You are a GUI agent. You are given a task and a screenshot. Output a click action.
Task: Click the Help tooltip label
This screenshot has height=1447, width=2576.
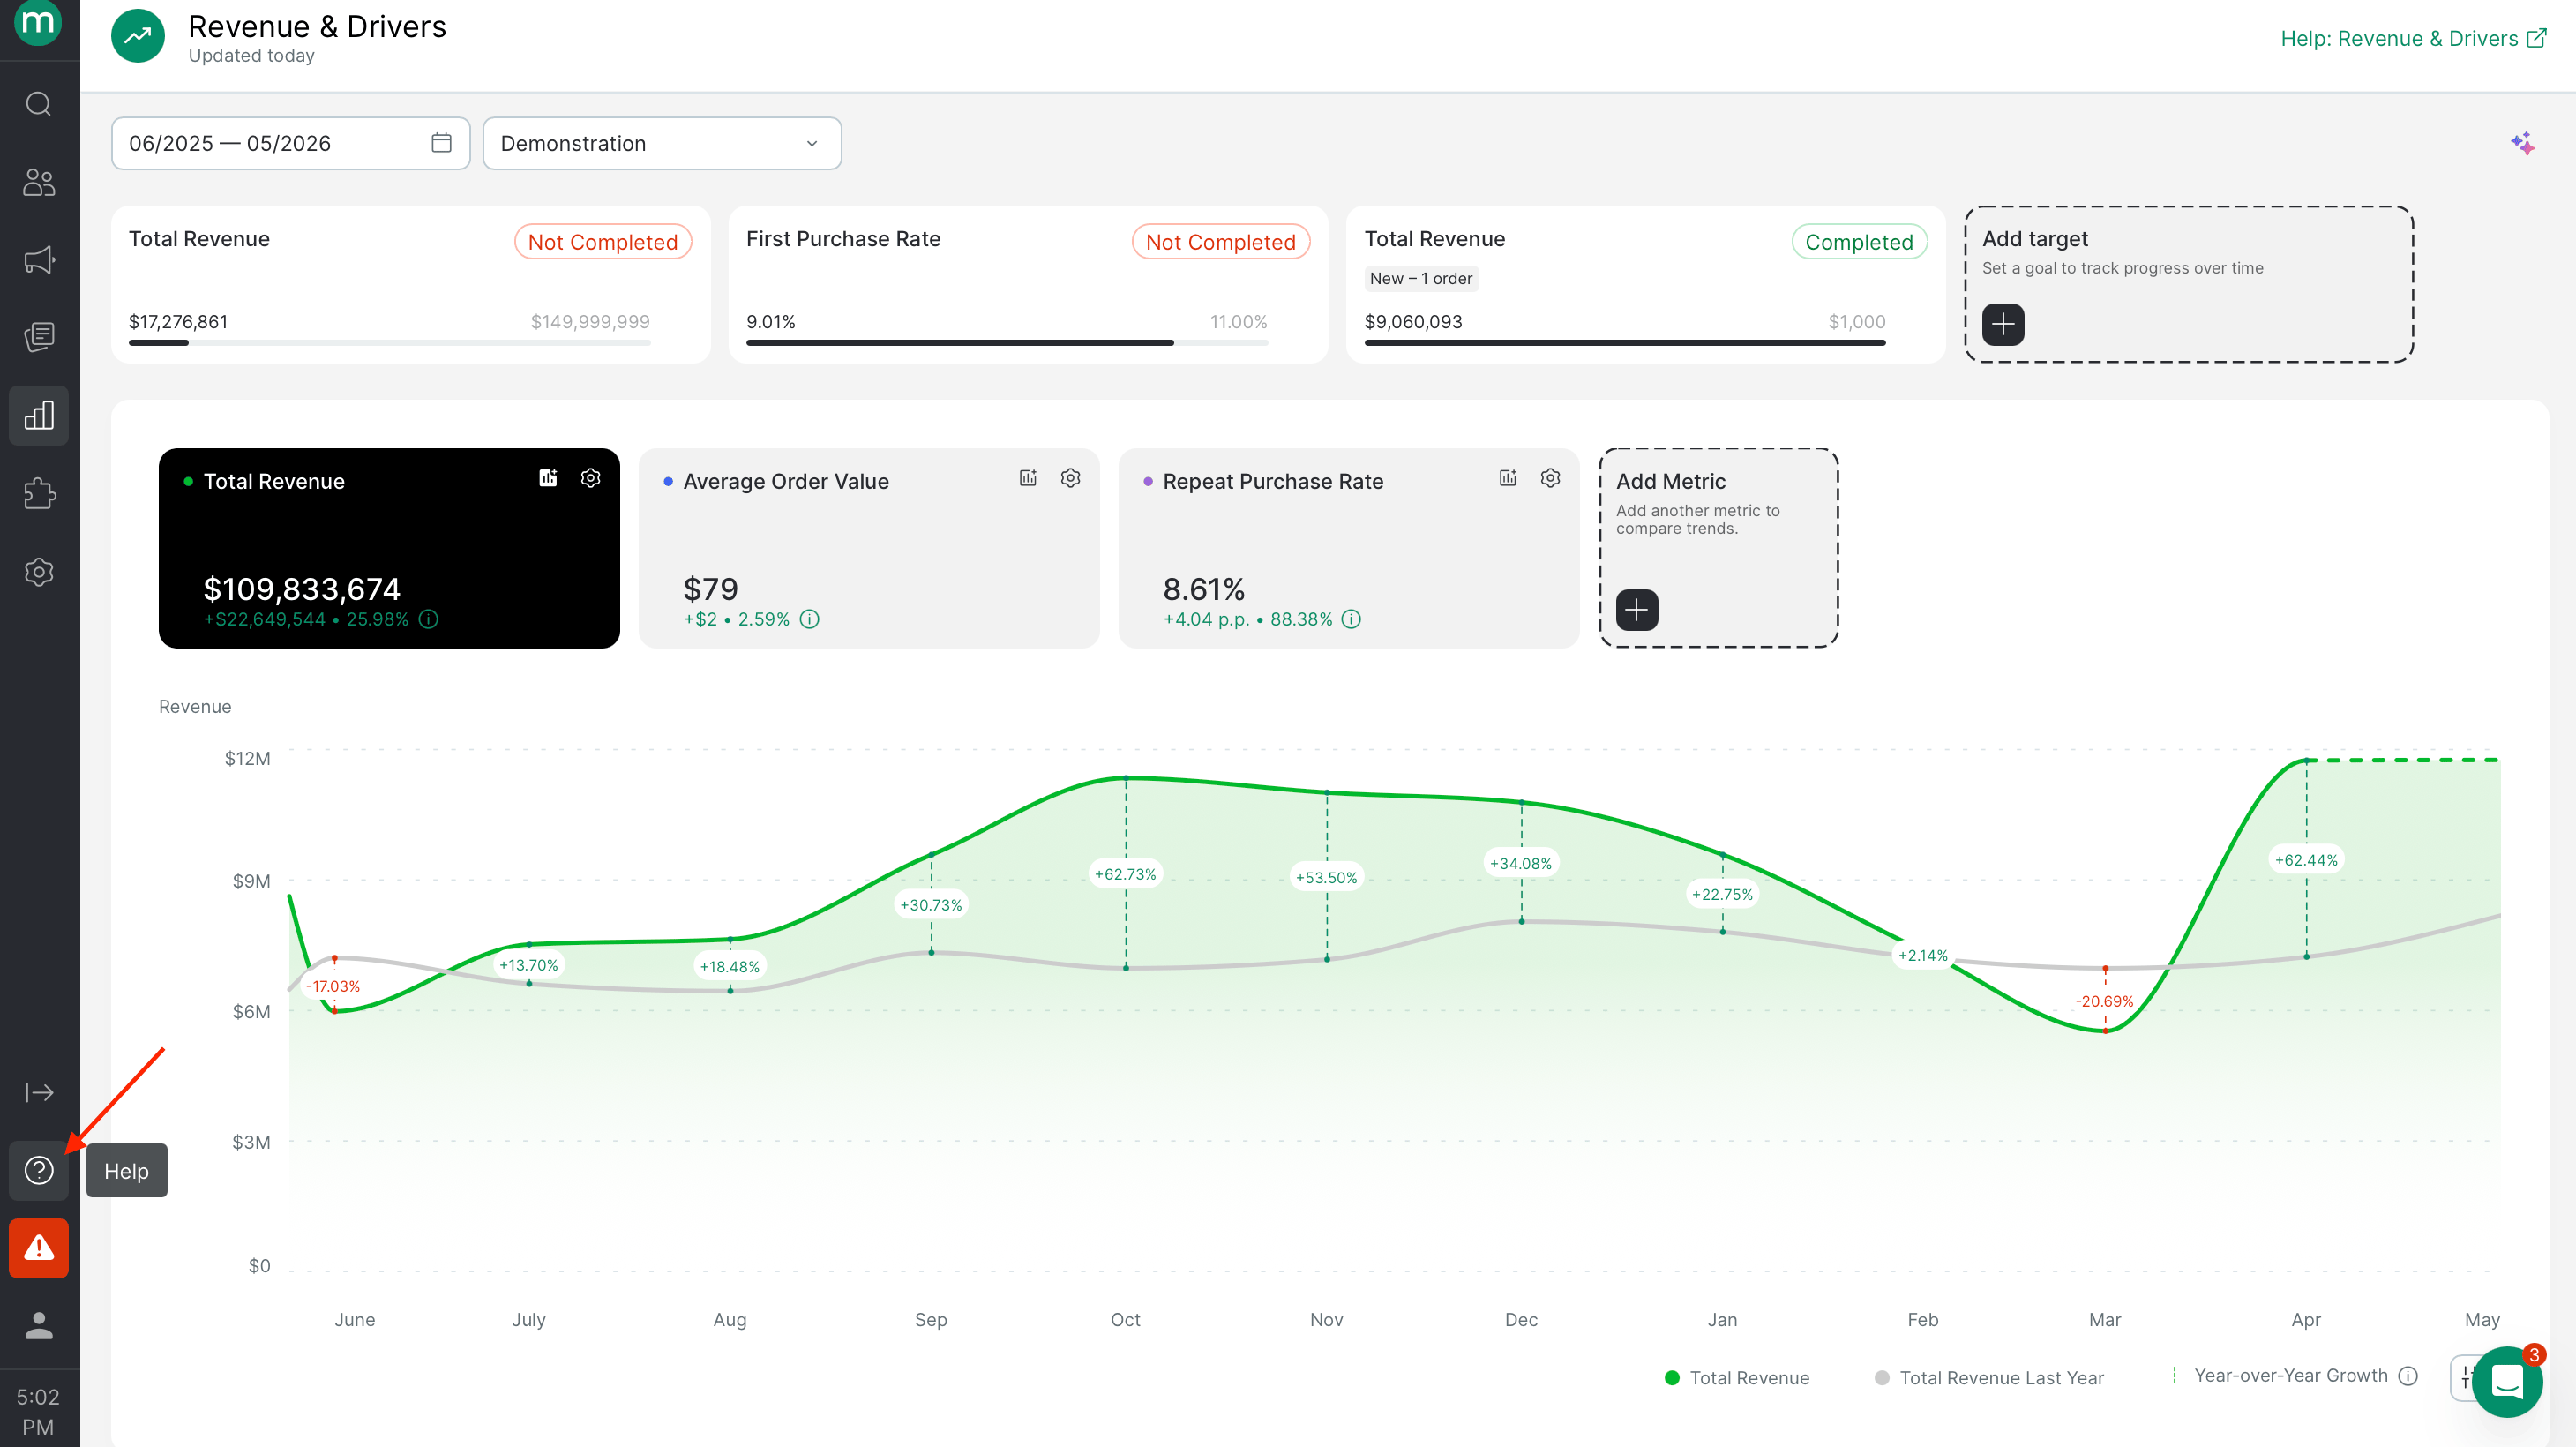point(126,1171)
